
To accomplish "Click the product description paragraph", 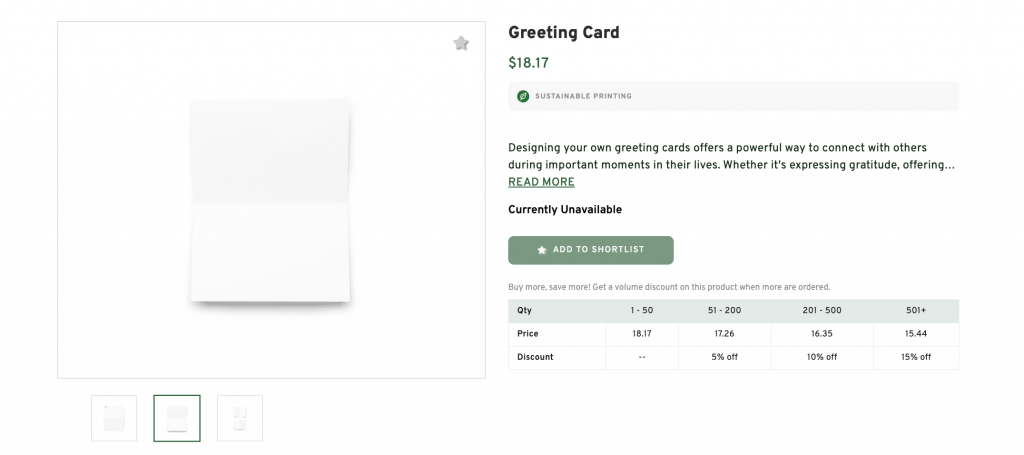I will click(x=731, y=157).
